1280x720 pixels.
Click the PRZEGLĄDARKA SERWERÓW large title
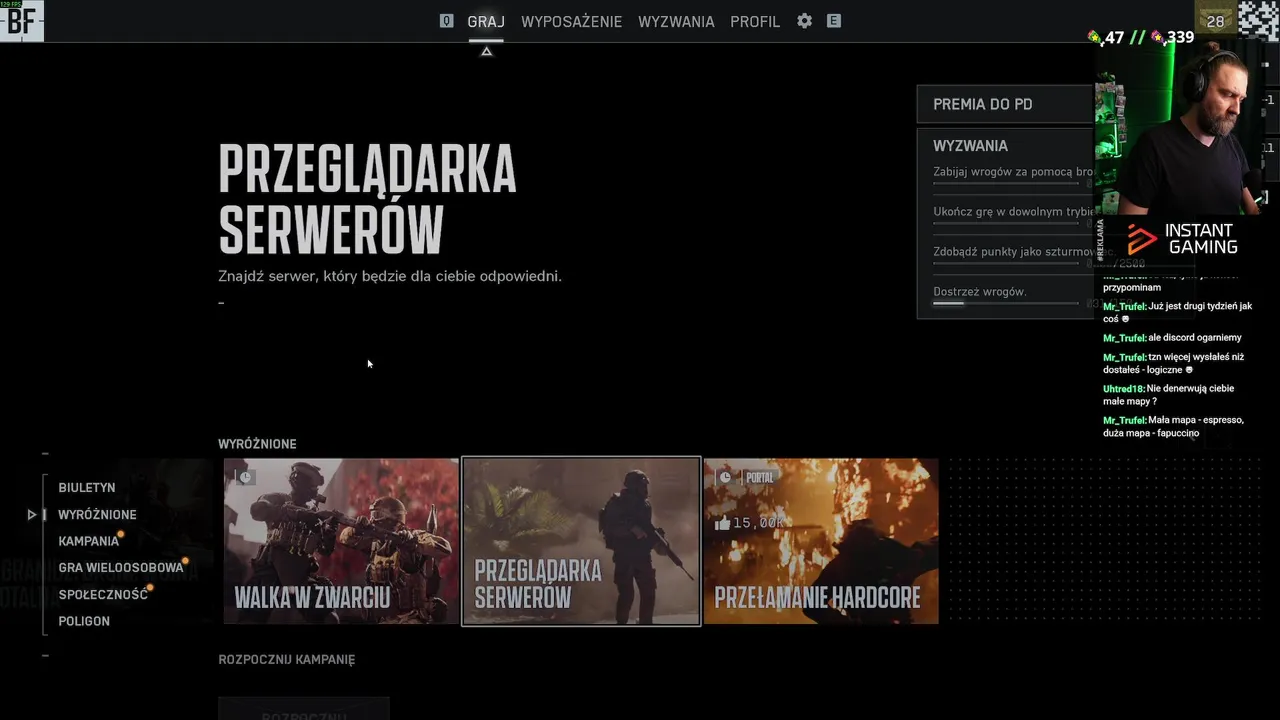coord(367,198)
